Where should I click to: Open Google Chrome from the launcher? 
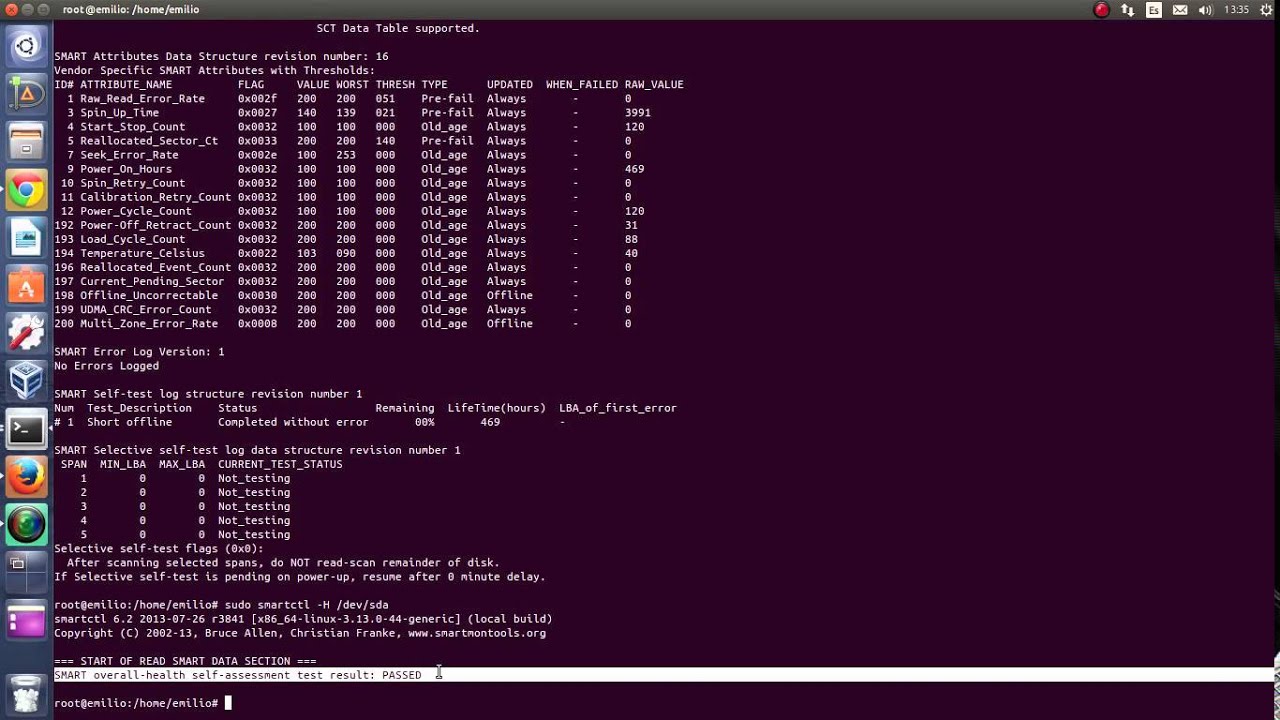click(x=27, y=190)
